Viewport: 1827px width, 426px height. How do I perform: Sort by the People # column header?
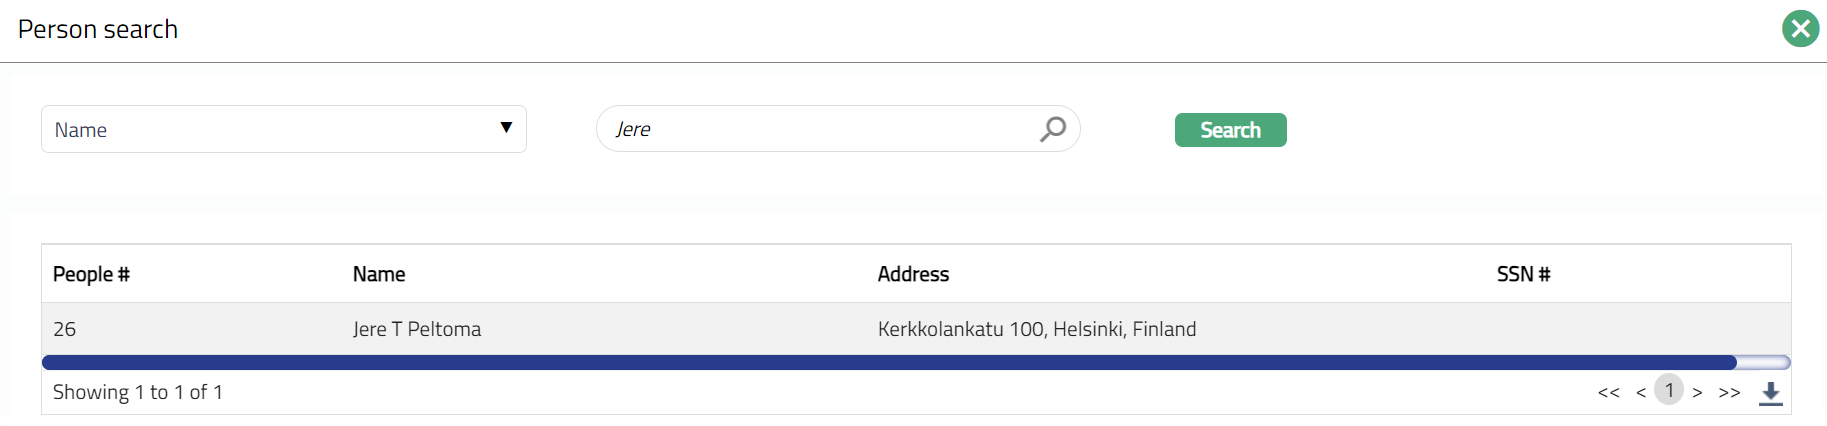(x=91, y=274)
